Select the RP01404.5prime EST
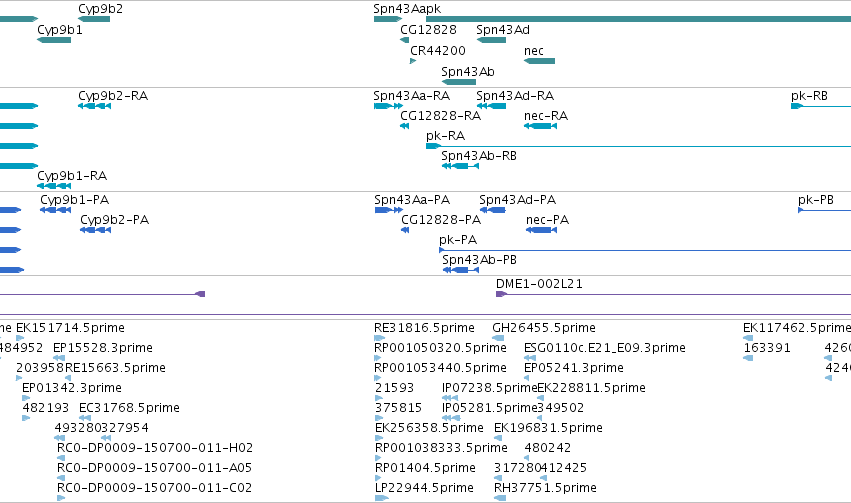Image resolution: width=851 pixels, height=503 pixels. tap(378, 478)
